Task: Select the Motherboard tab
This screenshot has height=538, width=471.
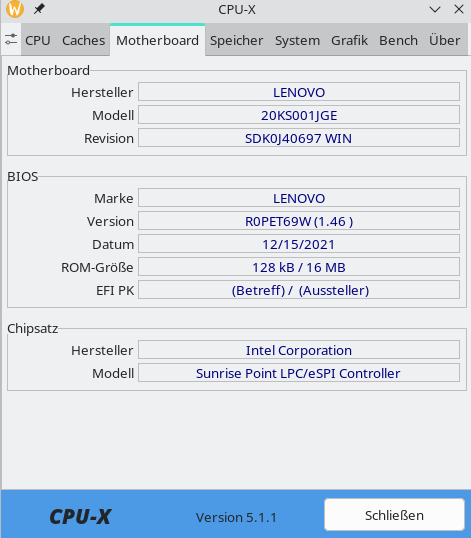Action: point(157,40)
